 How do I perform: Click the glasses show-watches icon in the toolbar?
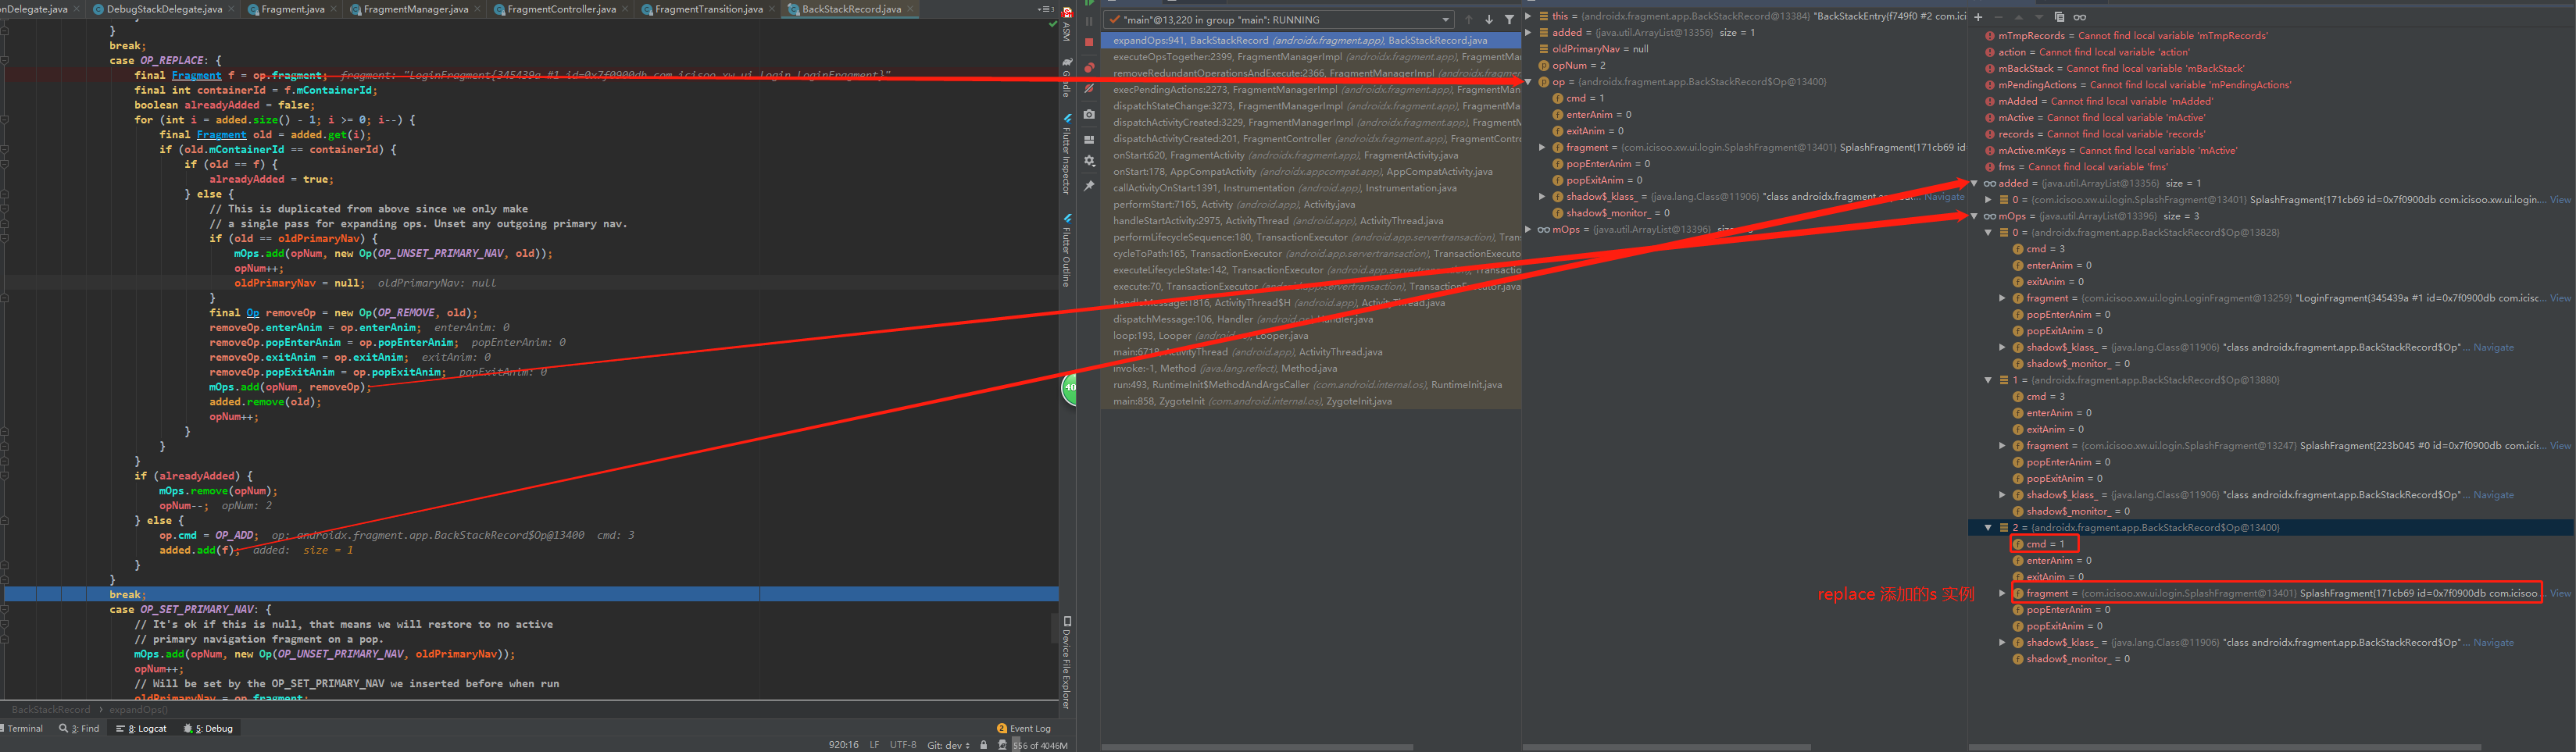(2080, 17)
